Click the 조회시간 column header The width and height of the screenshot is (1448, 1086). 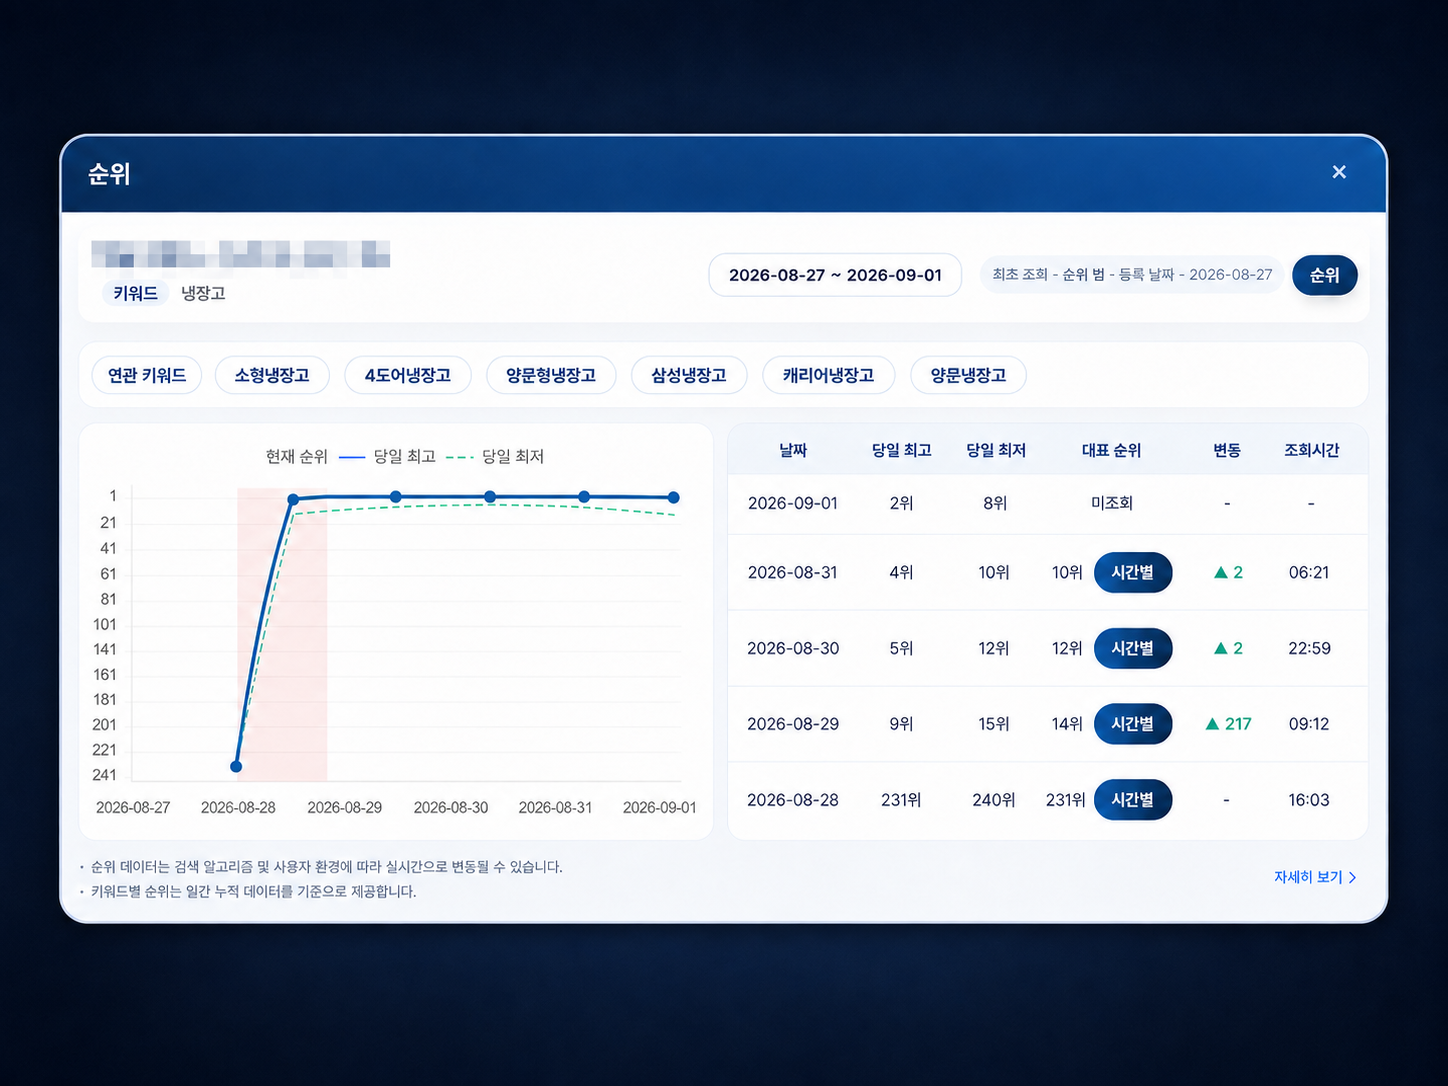tap(1311, 450)
